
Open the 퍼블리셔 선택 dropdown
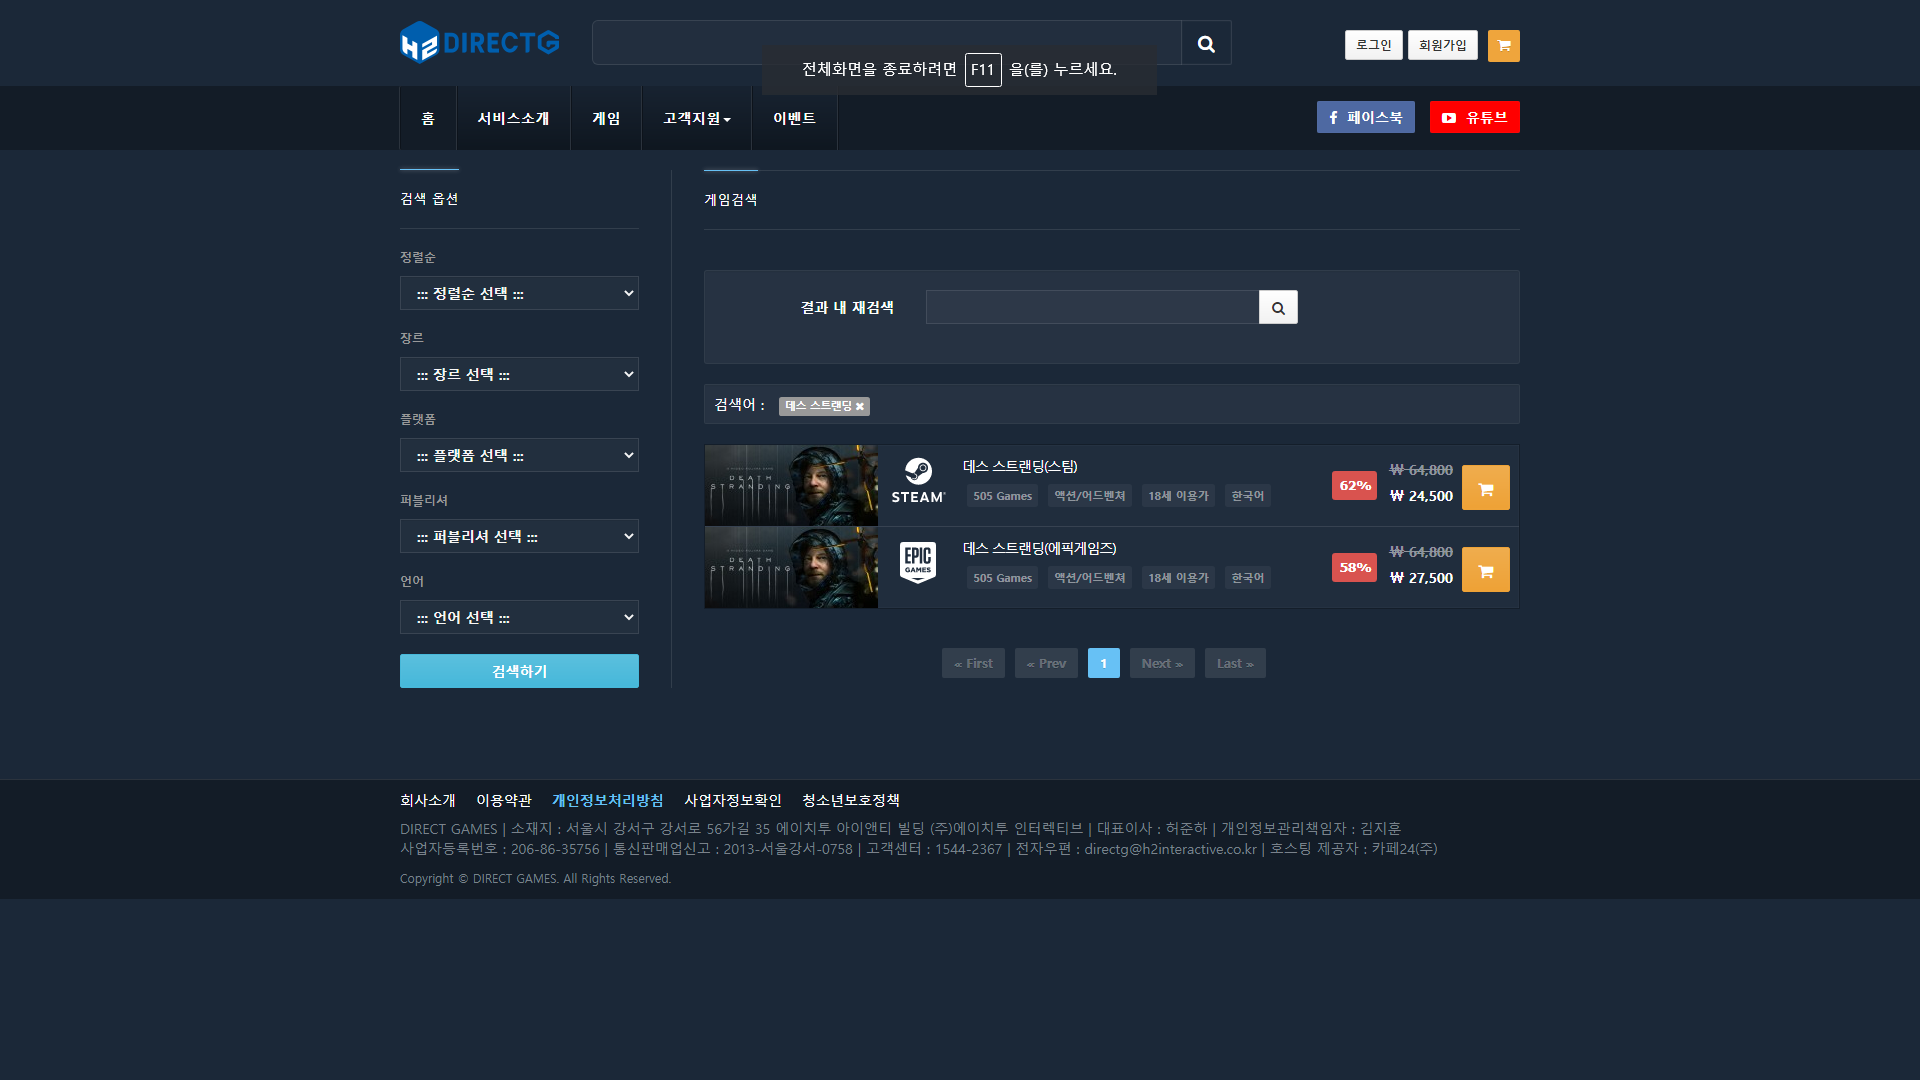(519, 537)
